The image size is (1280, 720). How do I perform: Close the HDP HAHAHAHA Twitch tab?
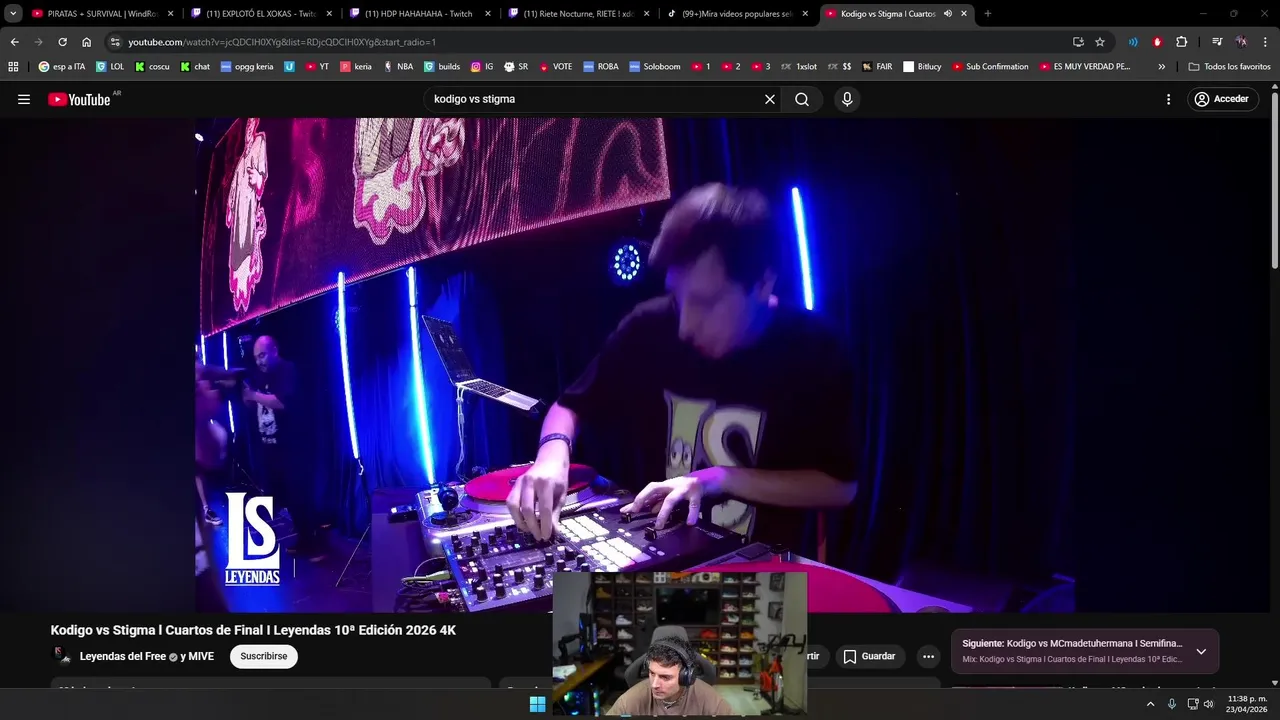pos(487,14)
